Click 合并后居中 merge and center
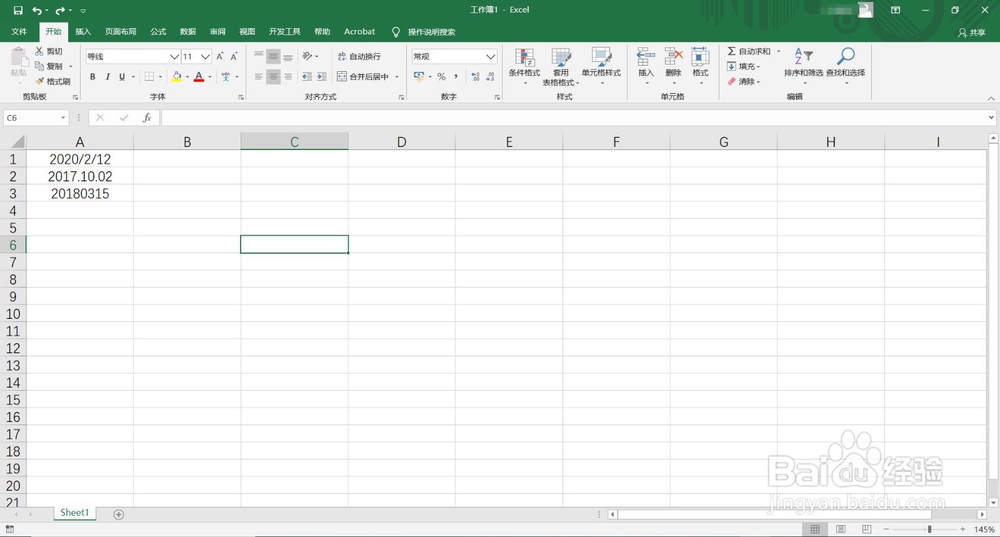Viewport: 1000px width, 537px height. pos(363,77)
